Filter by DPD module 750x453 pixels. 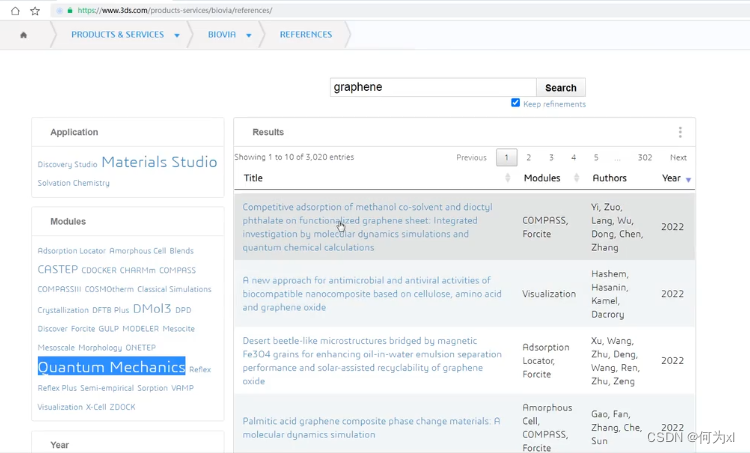[183, 310]
